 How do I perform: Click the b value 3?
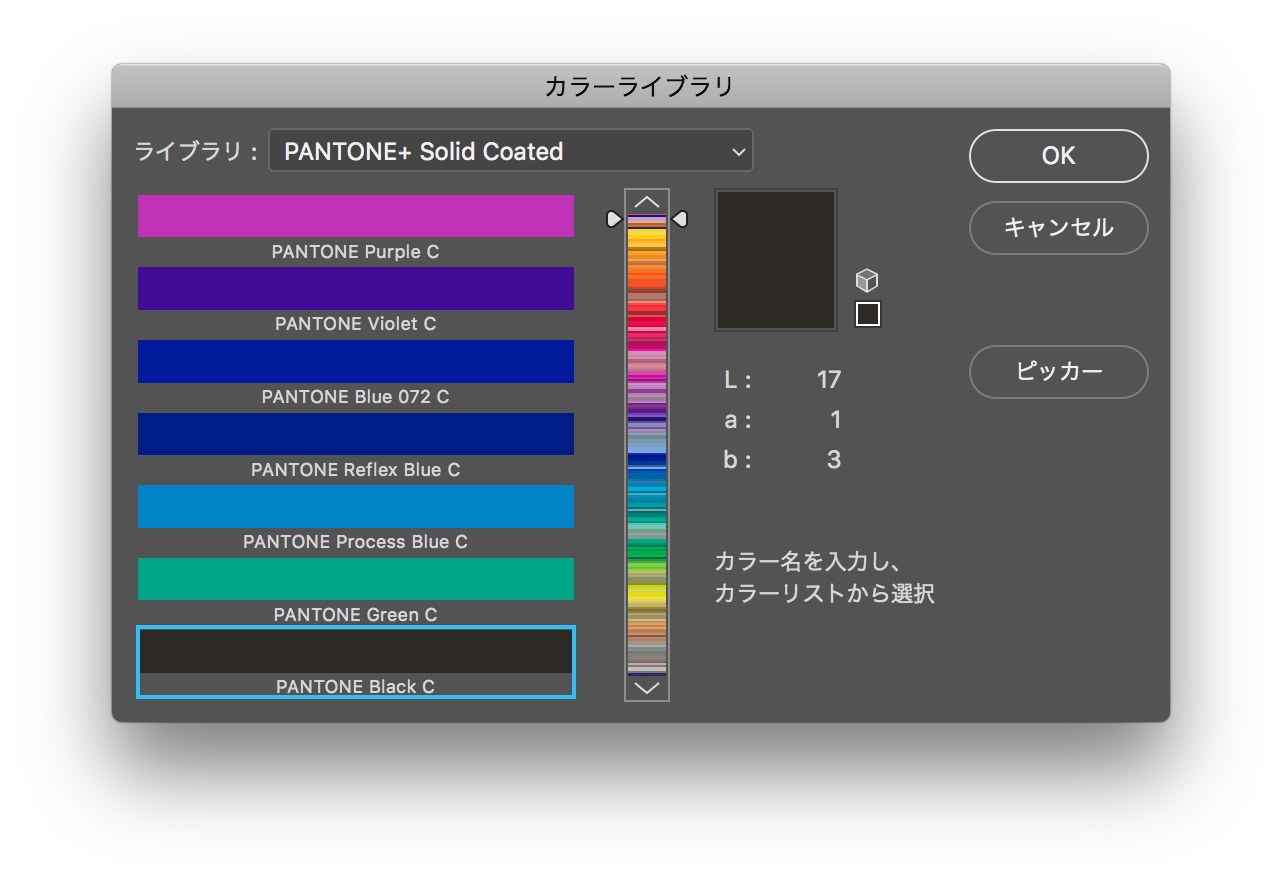click(834, 460)
